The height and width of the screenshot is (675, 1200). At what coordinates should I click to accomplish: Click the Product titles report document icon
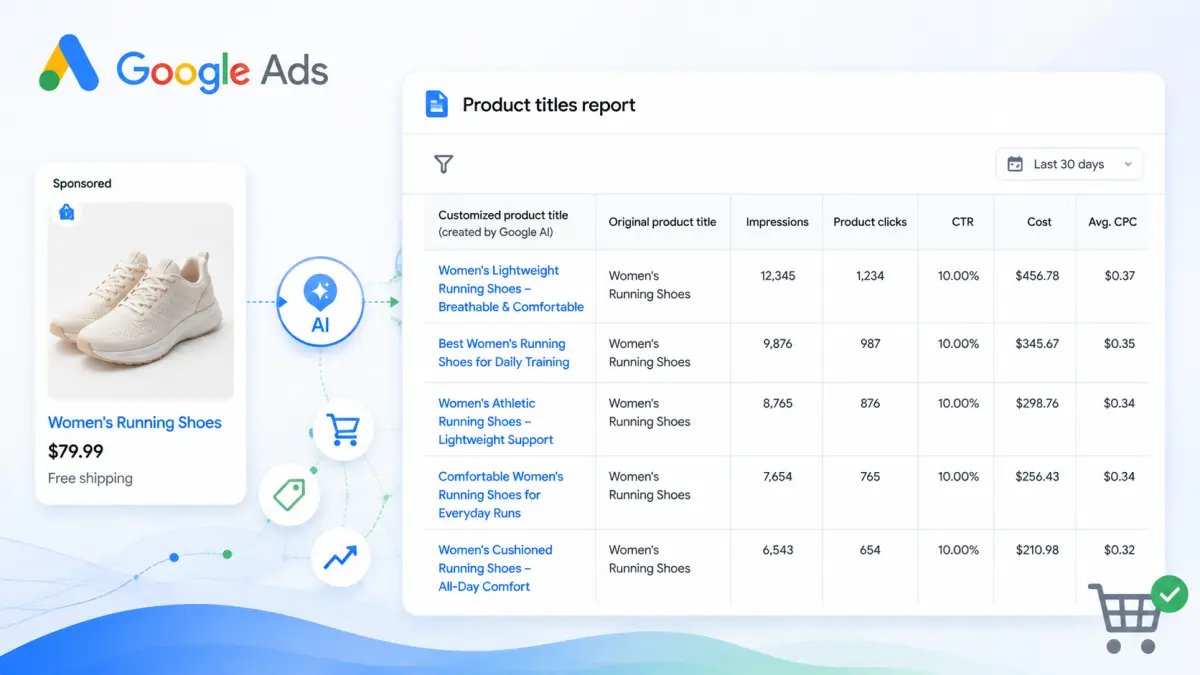click(436, 104)
